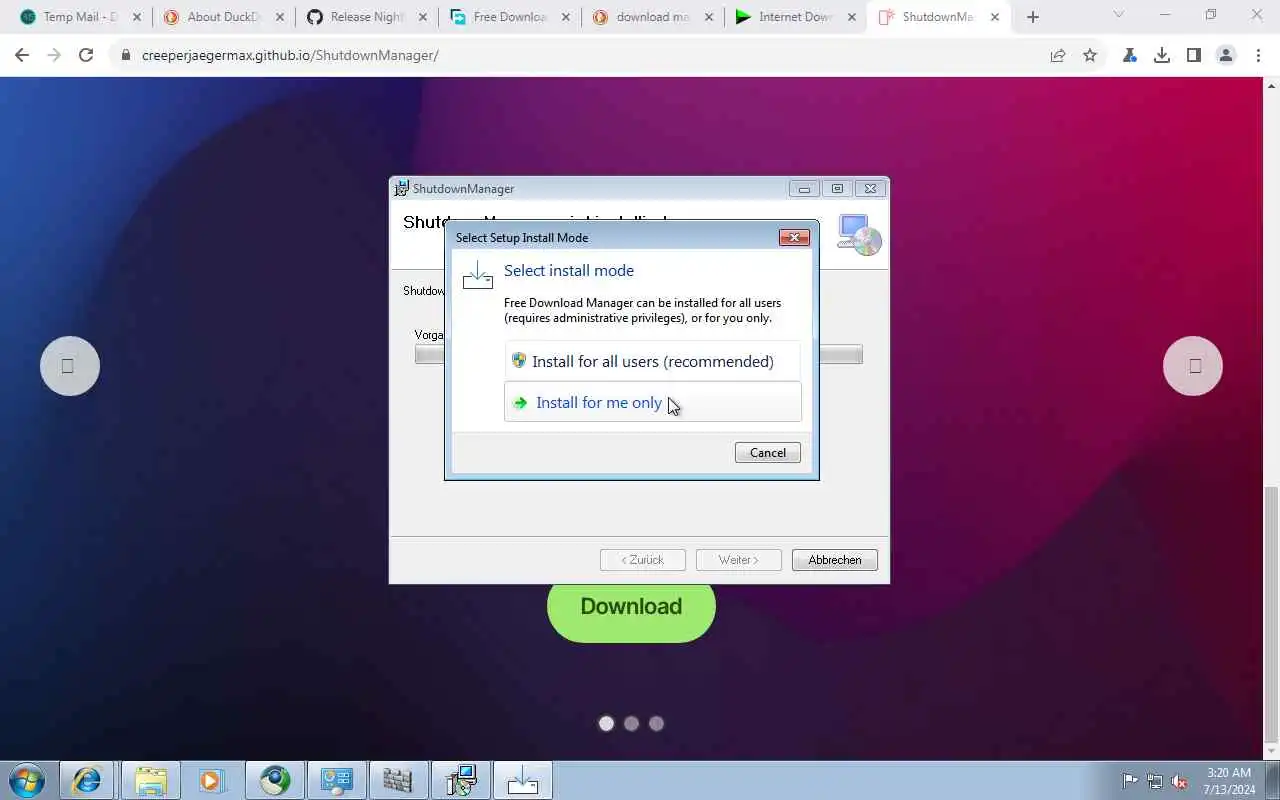Close the ShutdownManager browser tab
The image size is (1280, 800).
995,17
